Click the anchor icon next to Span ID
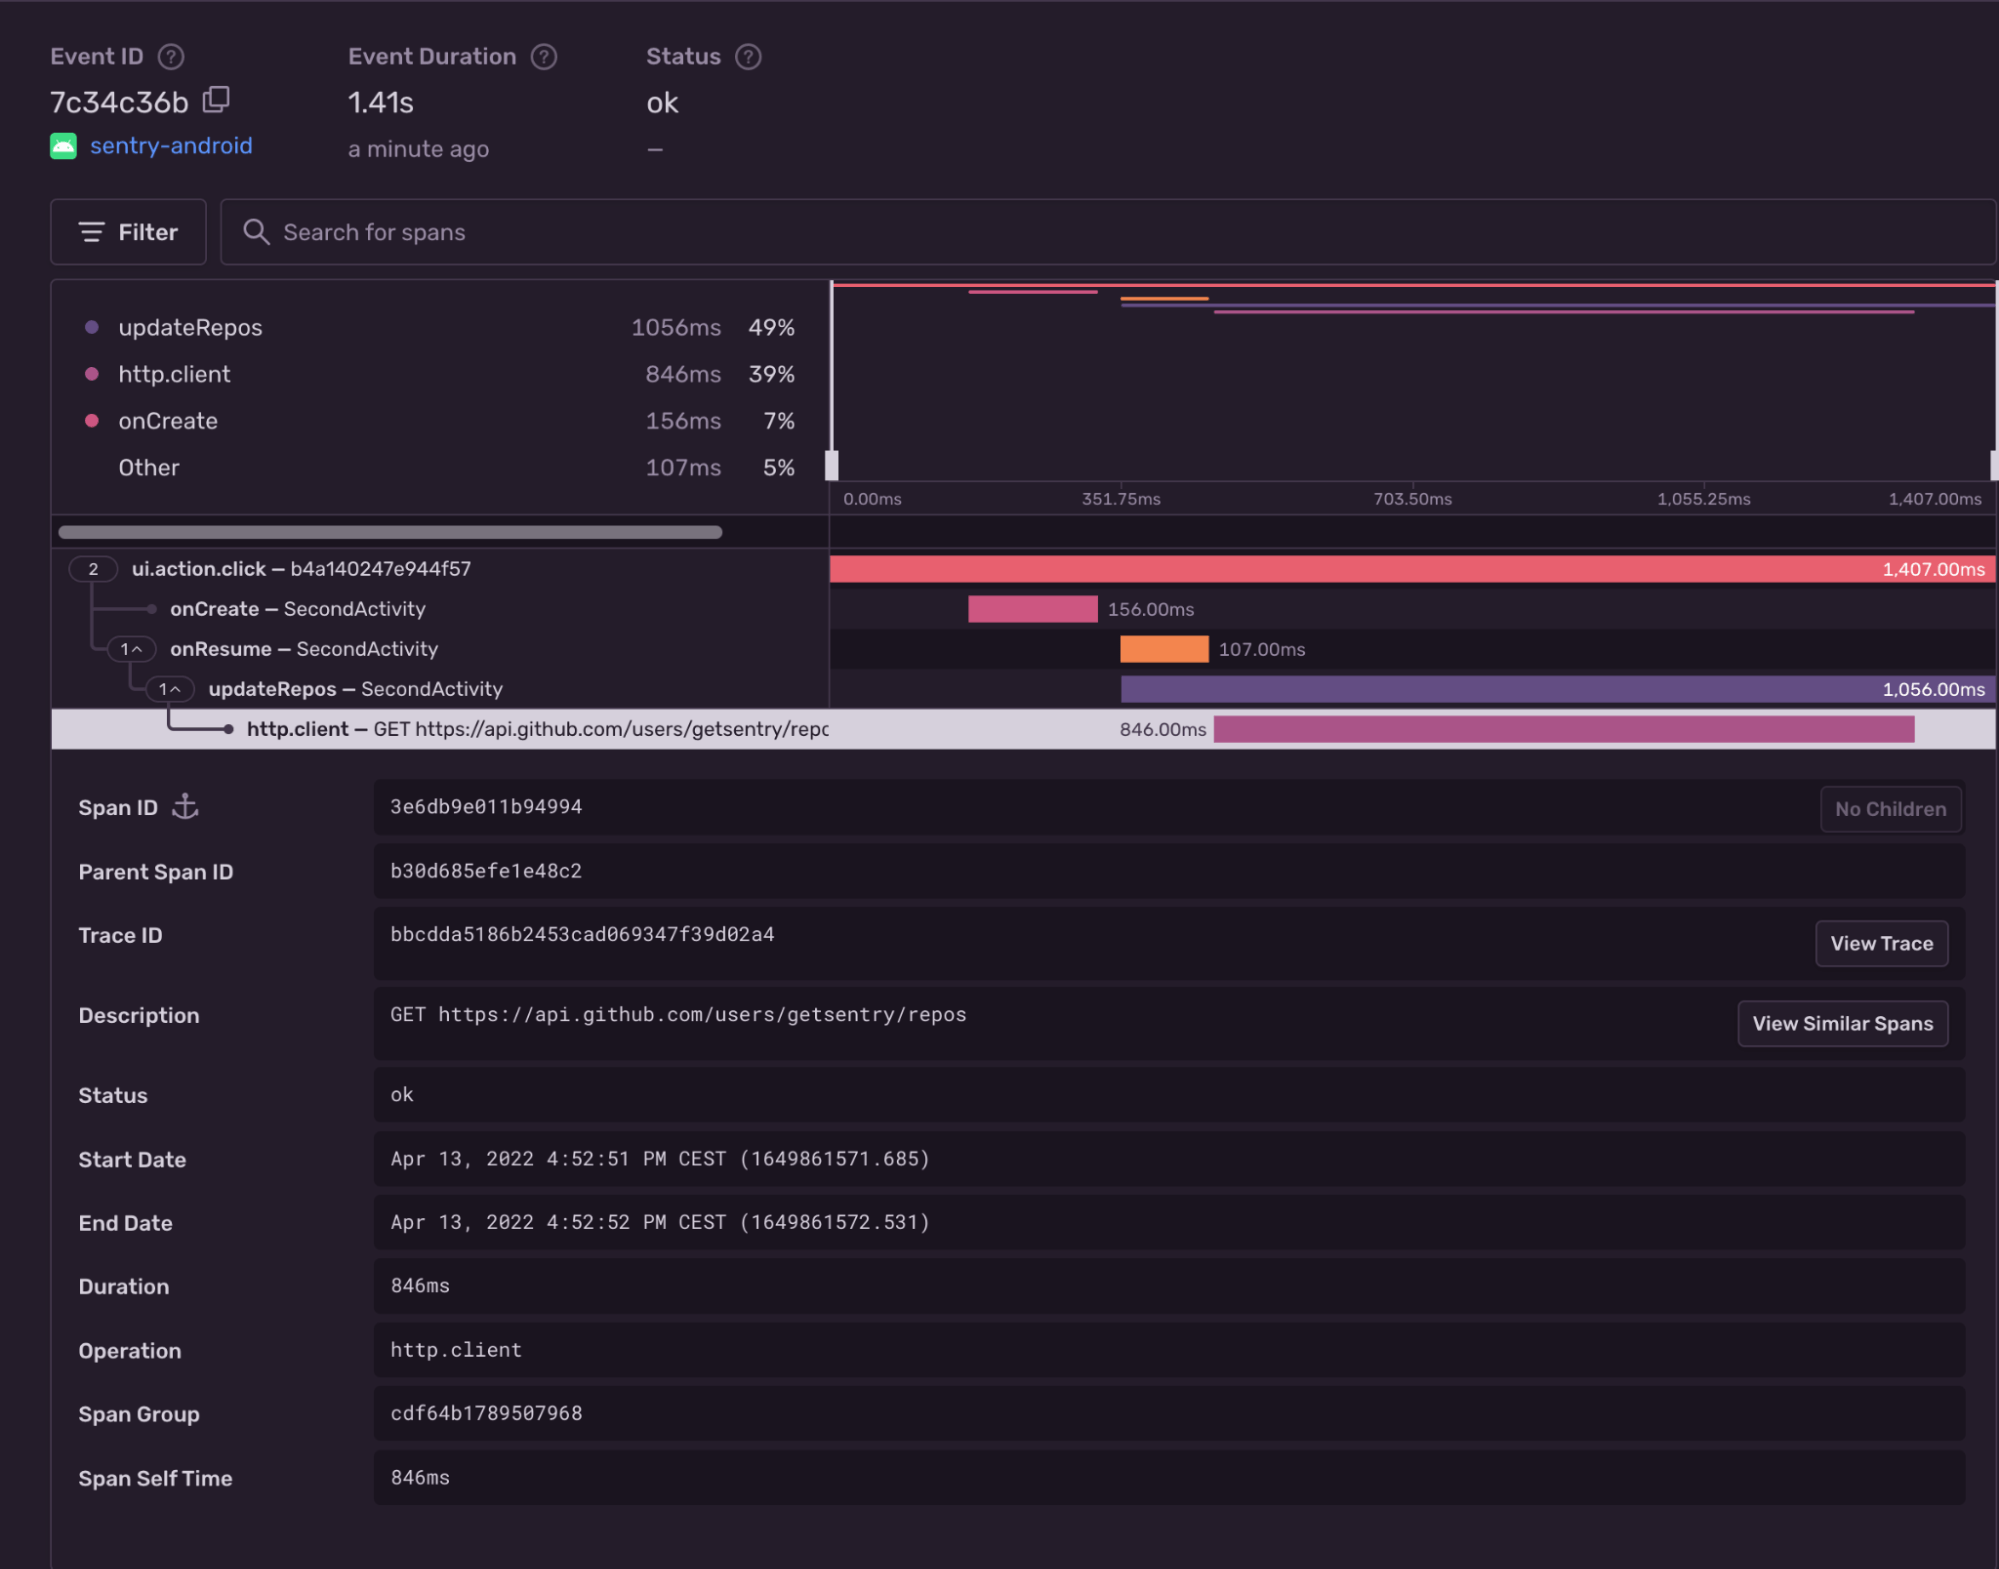 [x=186, y=808]
